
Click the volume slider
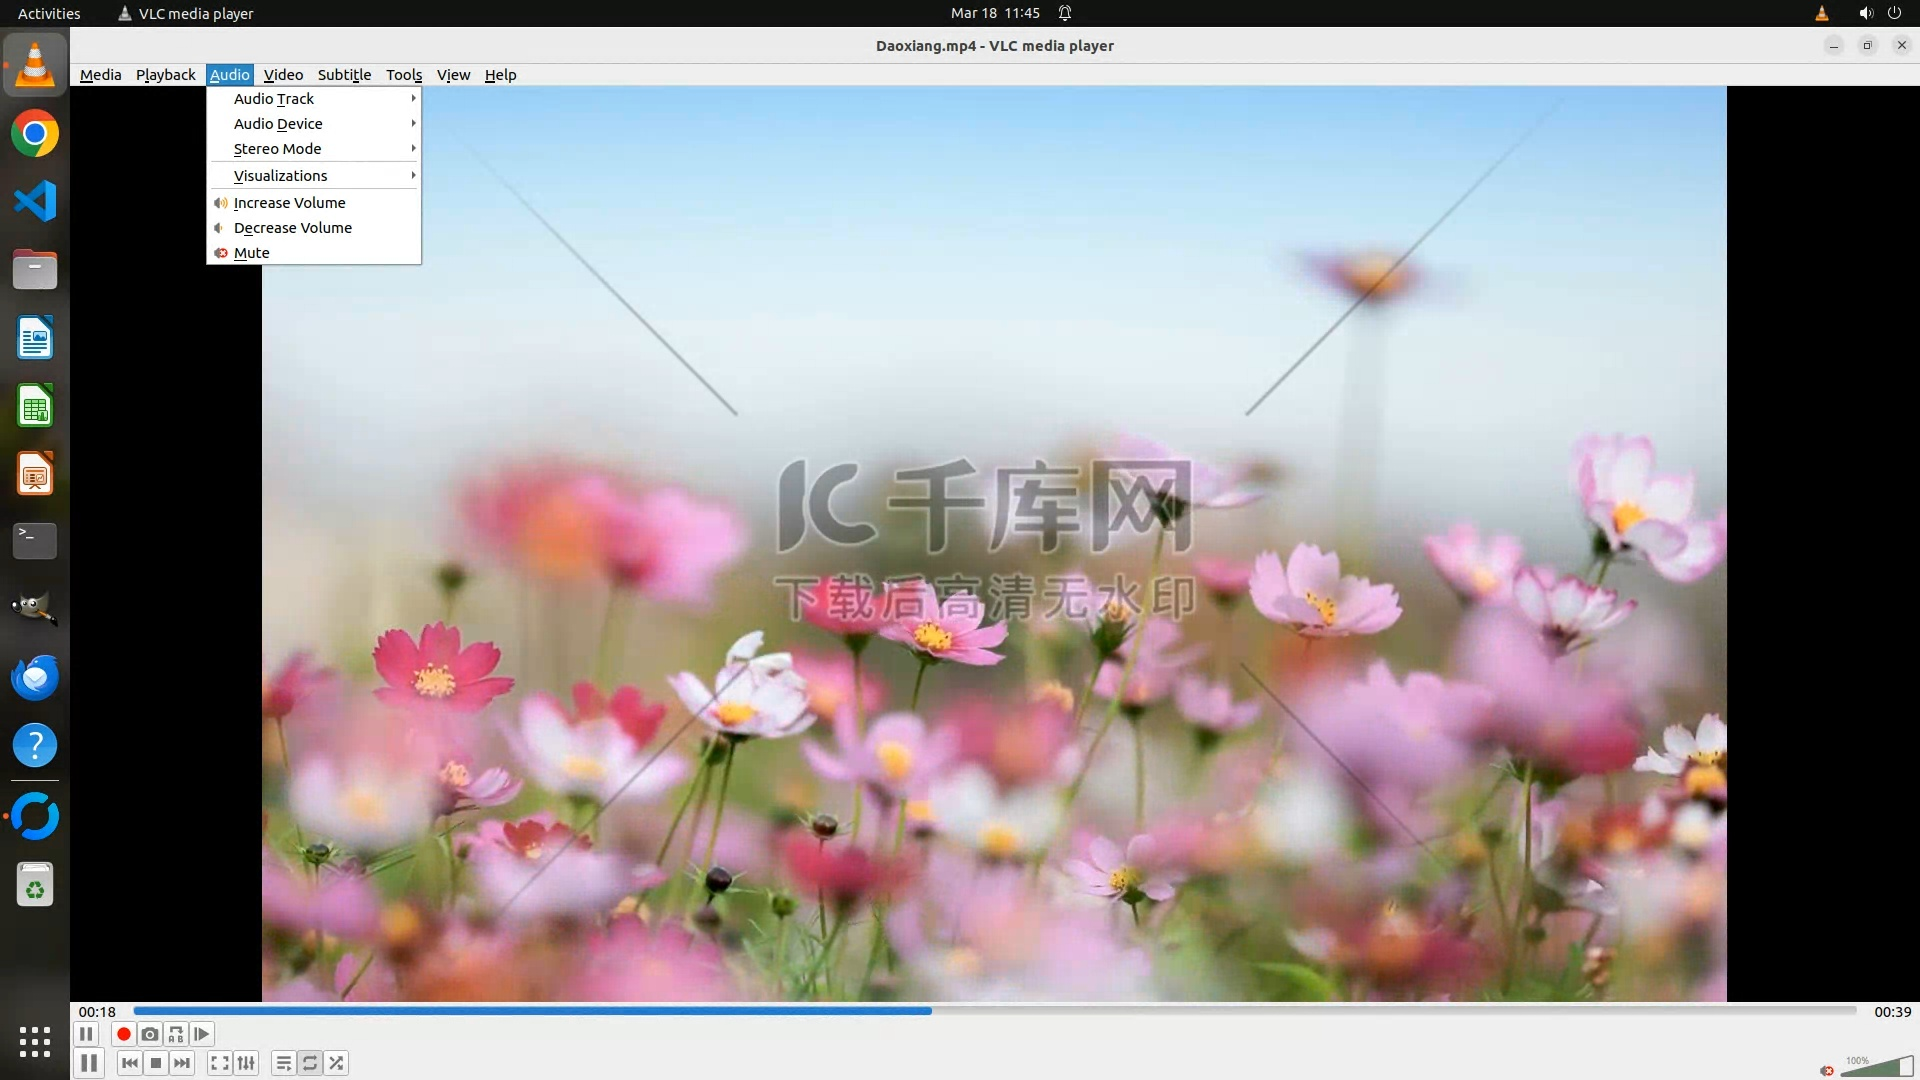coord(1876,1067)
